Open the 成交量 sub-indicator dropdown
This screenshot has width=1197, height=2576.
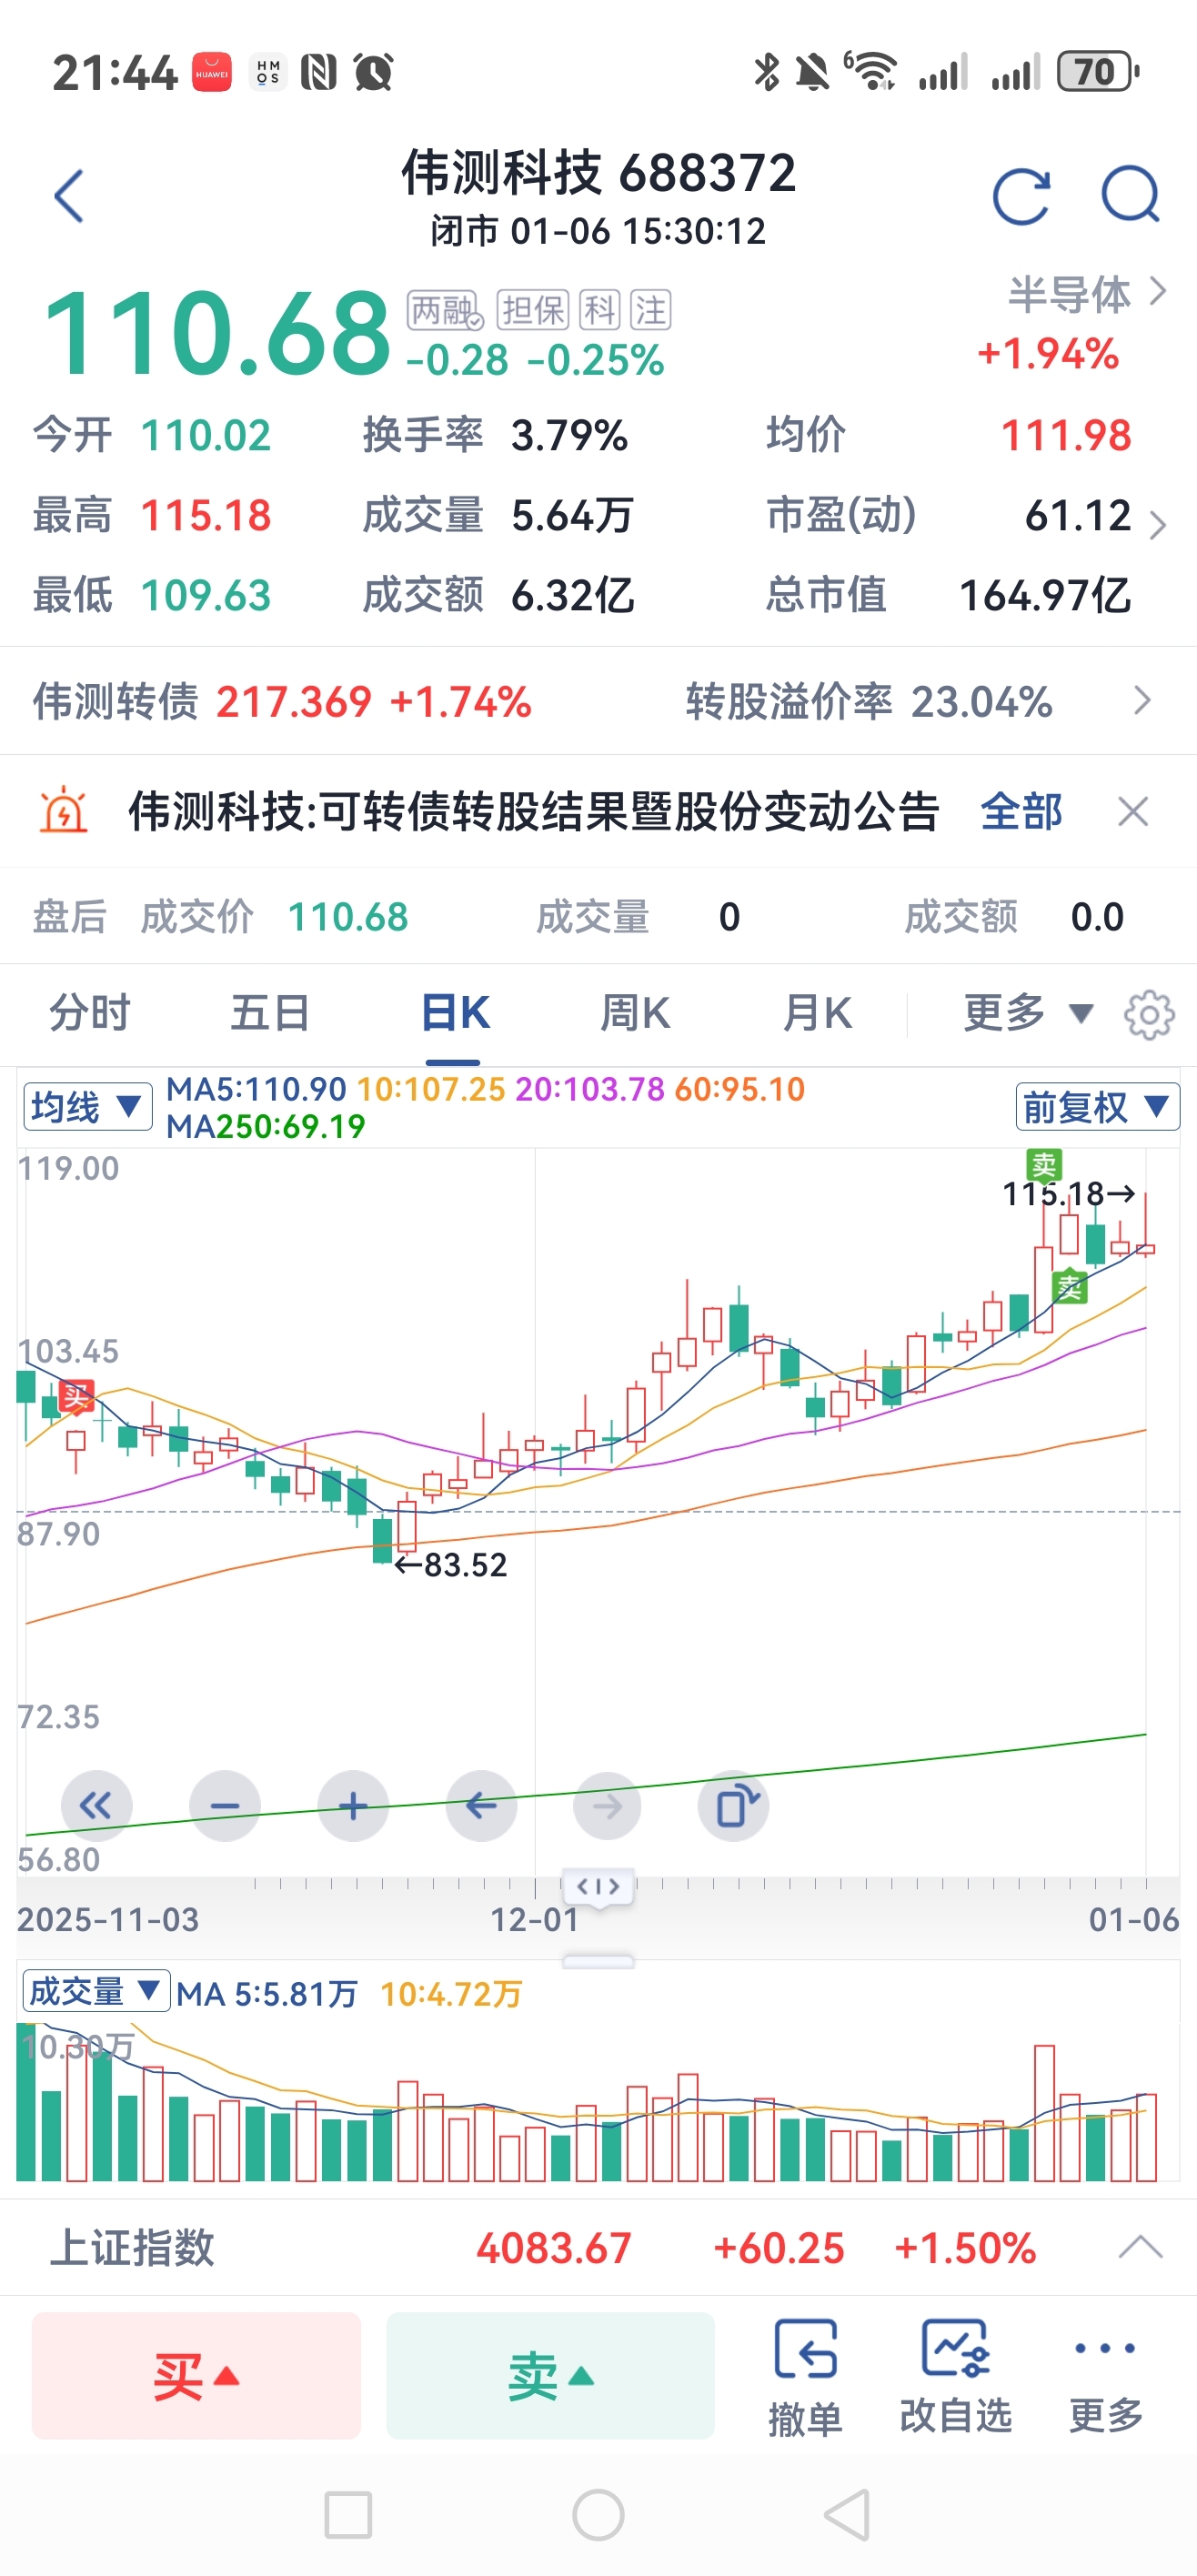coord(96,1992)
